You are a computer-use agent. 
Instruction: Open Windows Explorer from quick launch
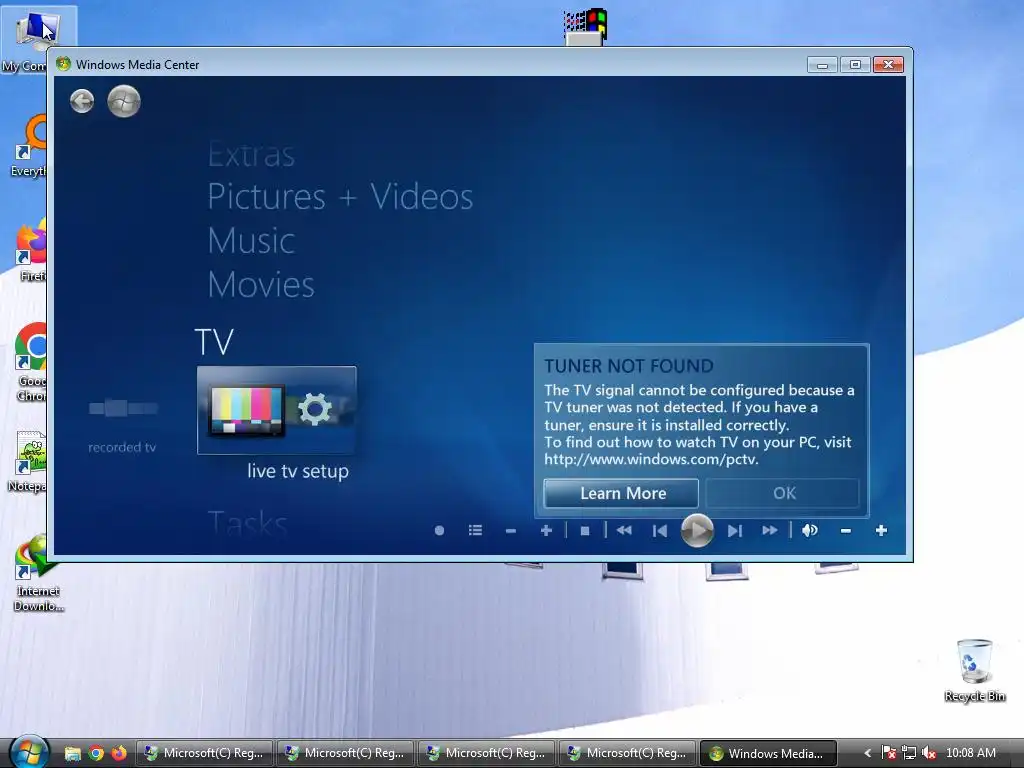coord(72,754)
